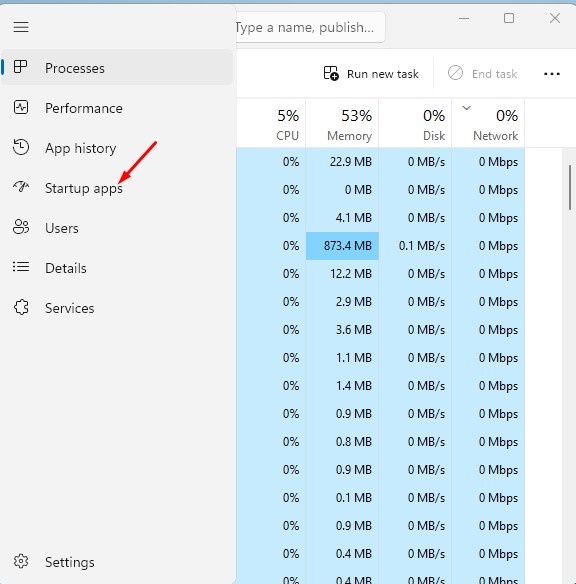
Task: Click the Services puzzle-piece icon
Action: pyautogui.click(x=21, y=307)
